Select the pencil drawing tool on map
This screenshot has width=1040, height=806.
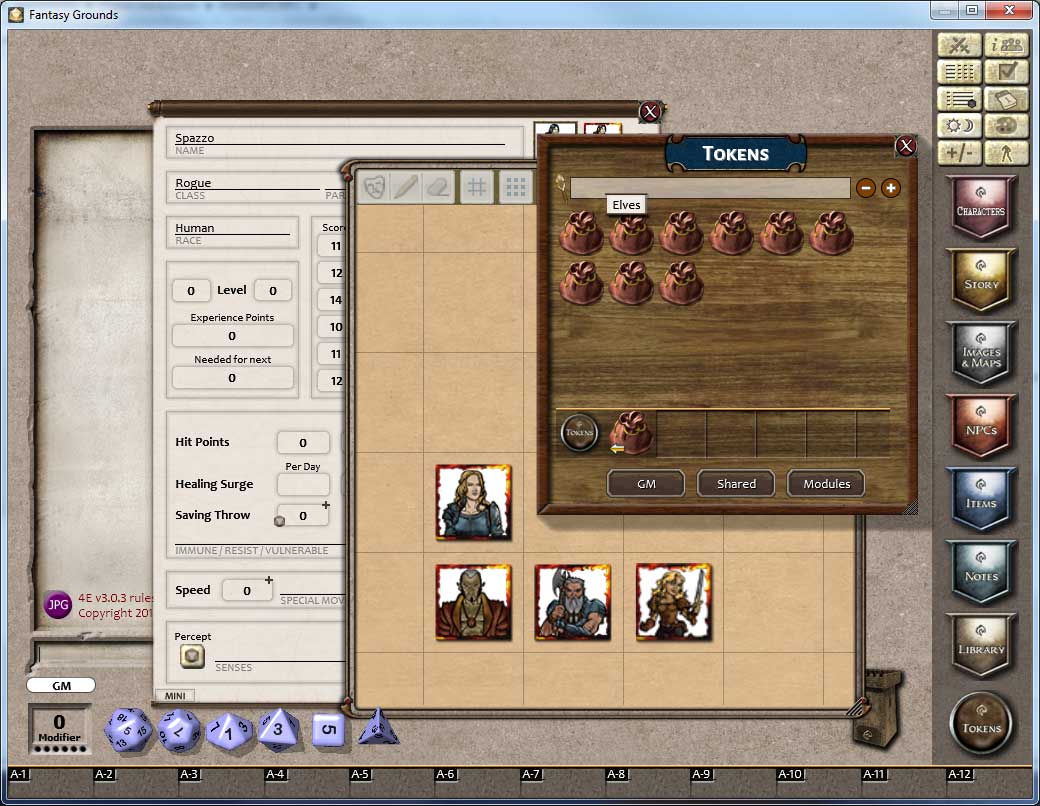(406, 188)
